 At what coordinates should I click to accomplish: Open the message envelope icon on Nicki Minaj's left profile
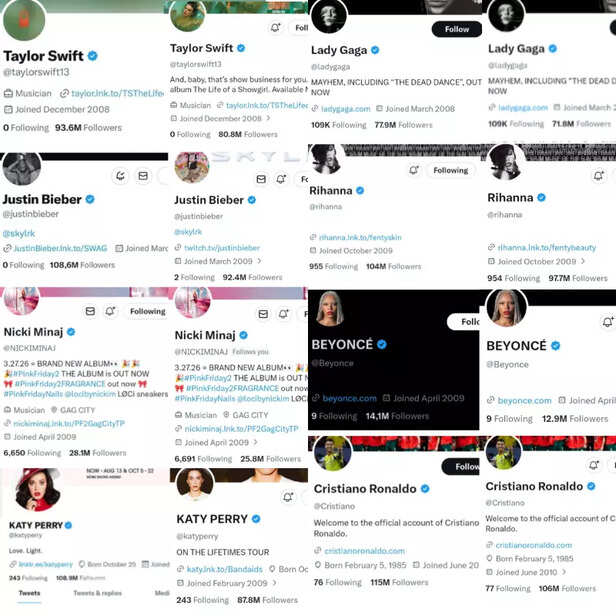click(90, 311)
